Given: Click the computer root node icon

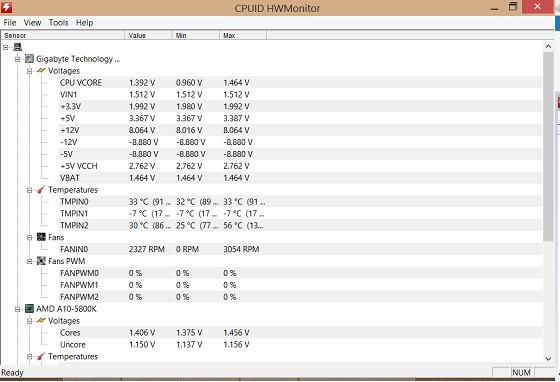Looking at the screenshot, I should pyautogui.click(x=18, y=47).
